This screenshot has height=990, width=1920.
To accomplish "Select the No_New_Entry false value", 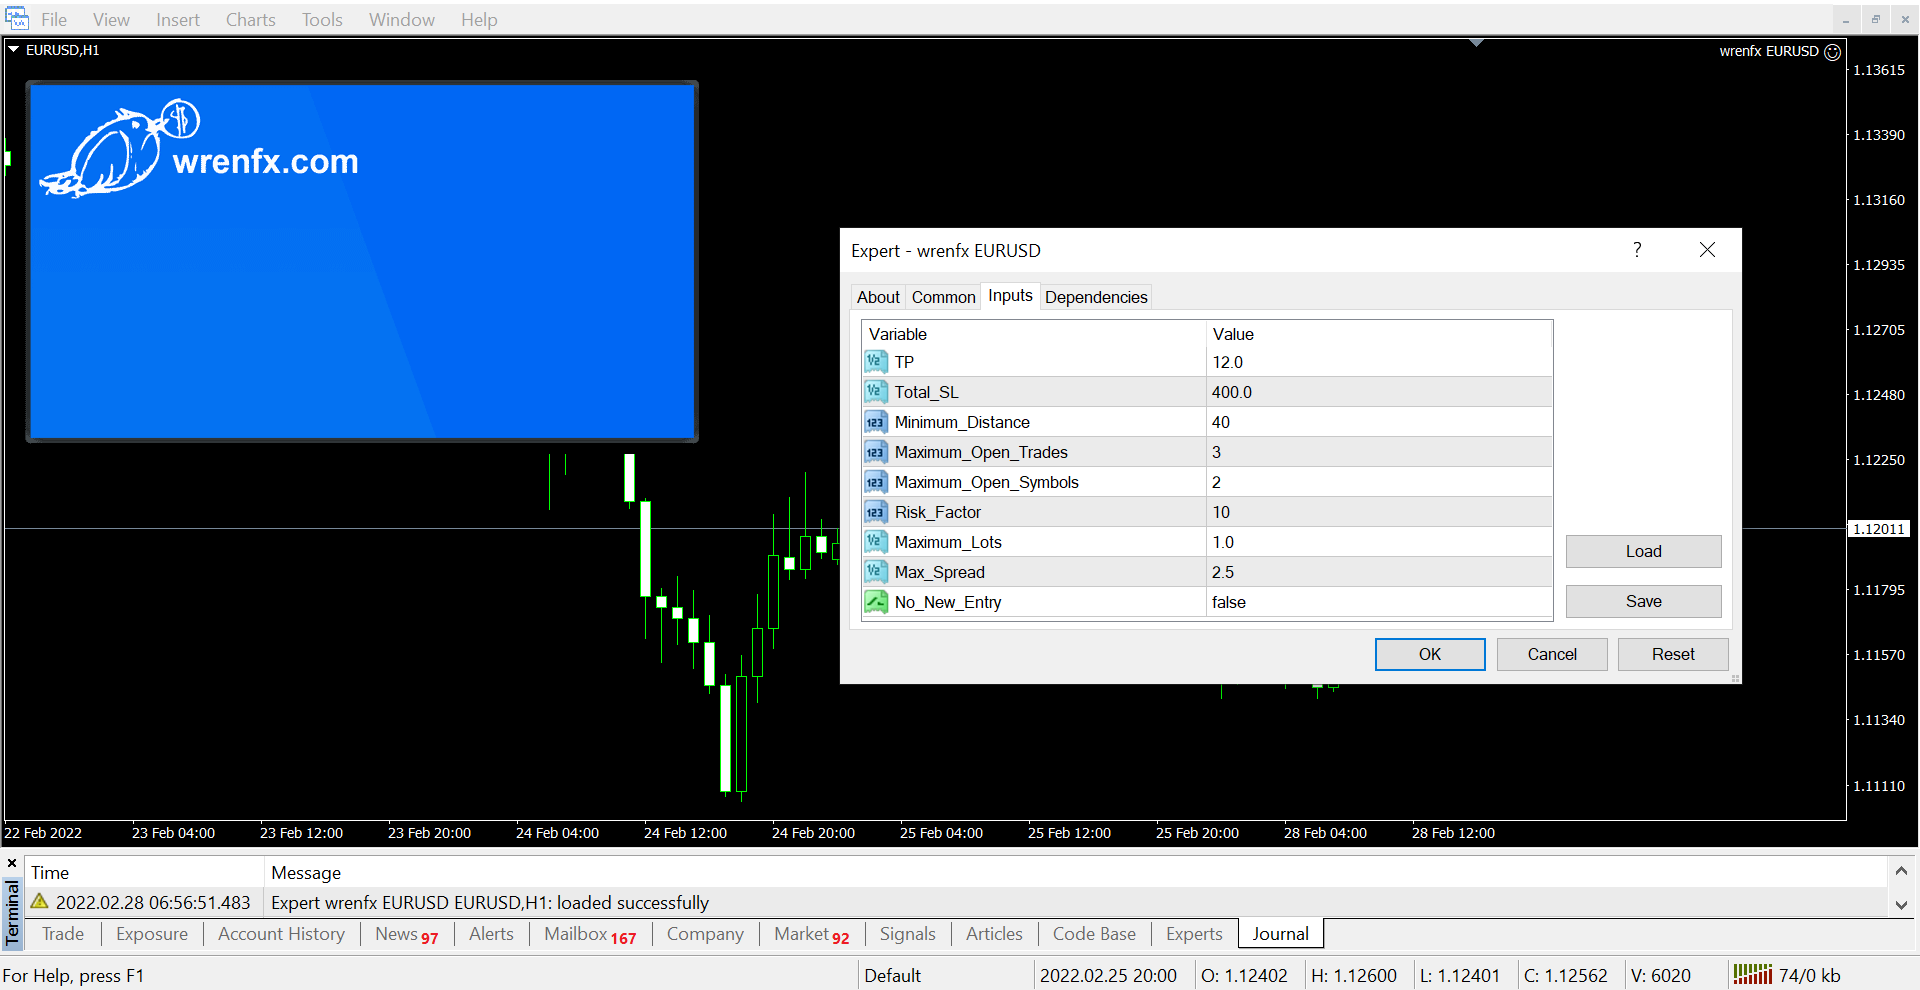I will [1378, 602].
